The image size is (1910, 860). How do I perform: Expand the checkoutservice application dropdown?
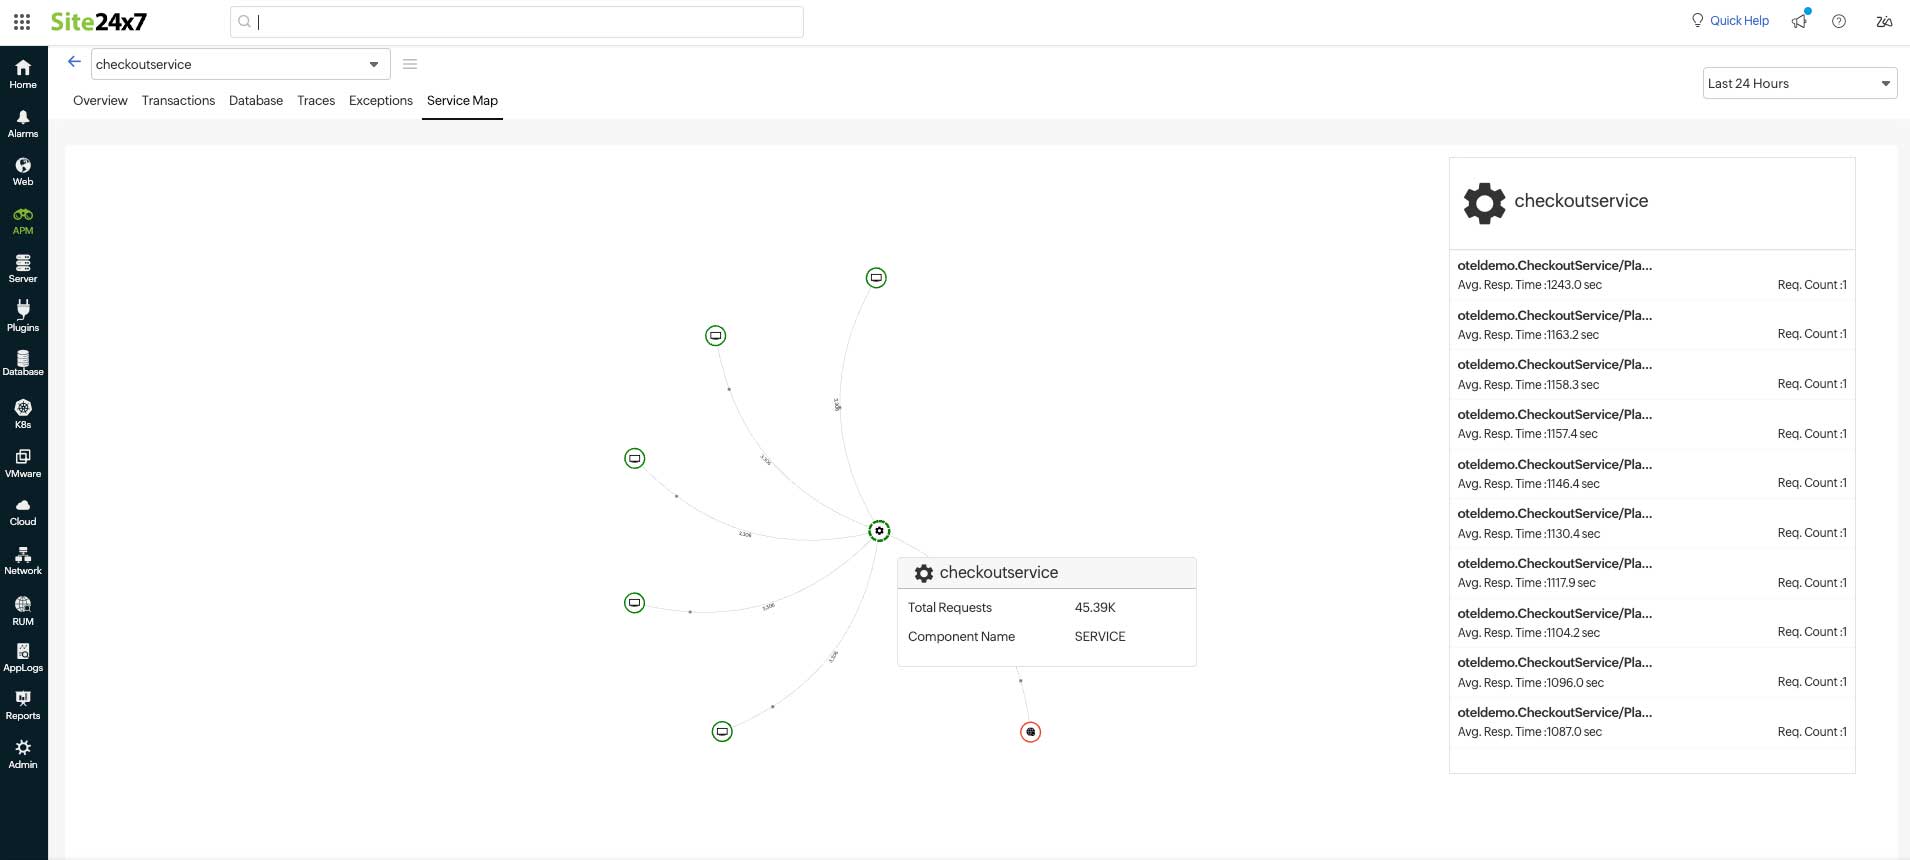(373, 64)
